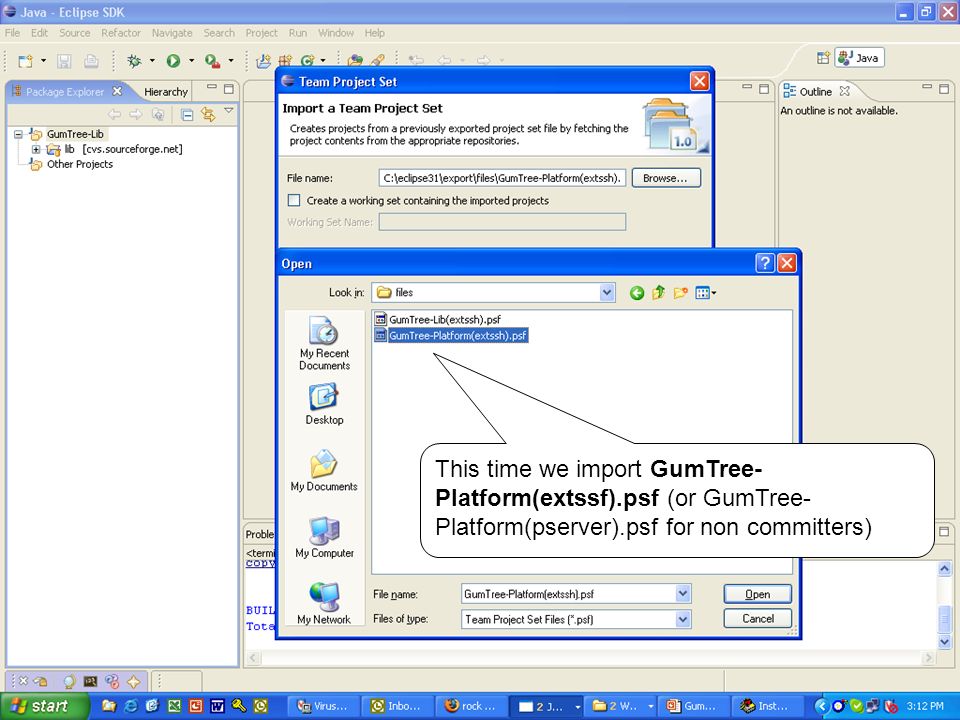Click My Recent Documents shortcut

[324, 343]
